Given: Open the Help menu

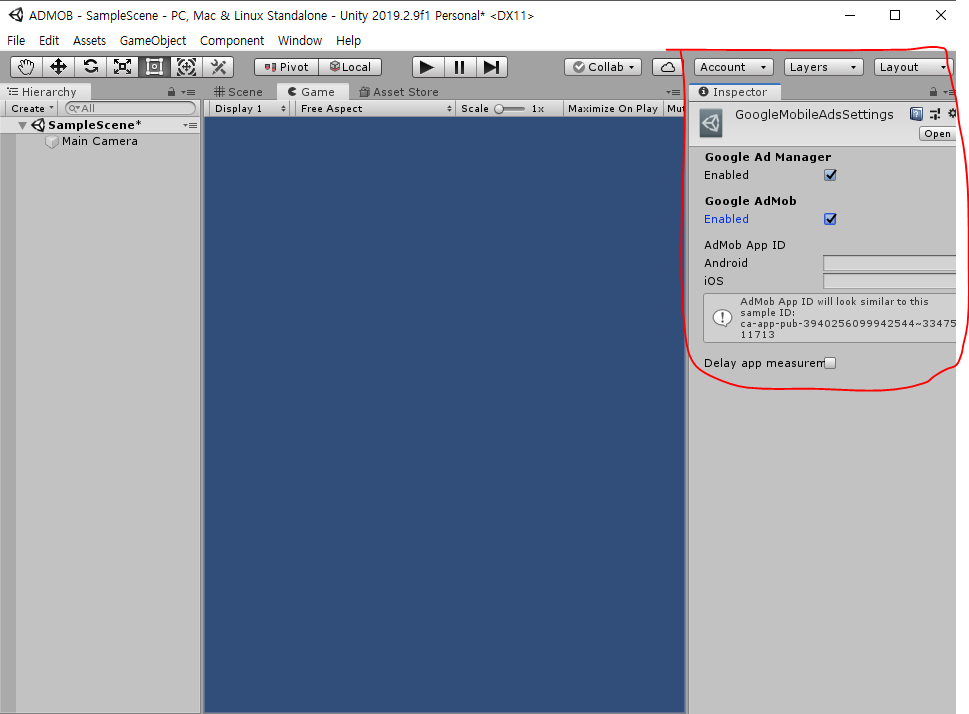Looking at the screenshot, I should 349,40.
